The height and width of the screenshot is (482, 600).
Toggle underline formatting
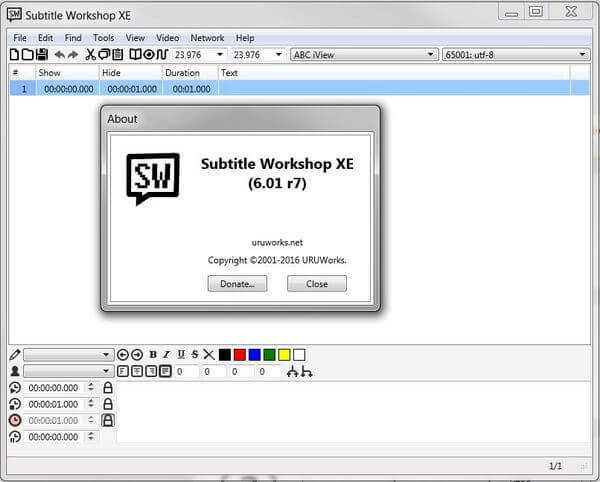[x=181, y=355]
